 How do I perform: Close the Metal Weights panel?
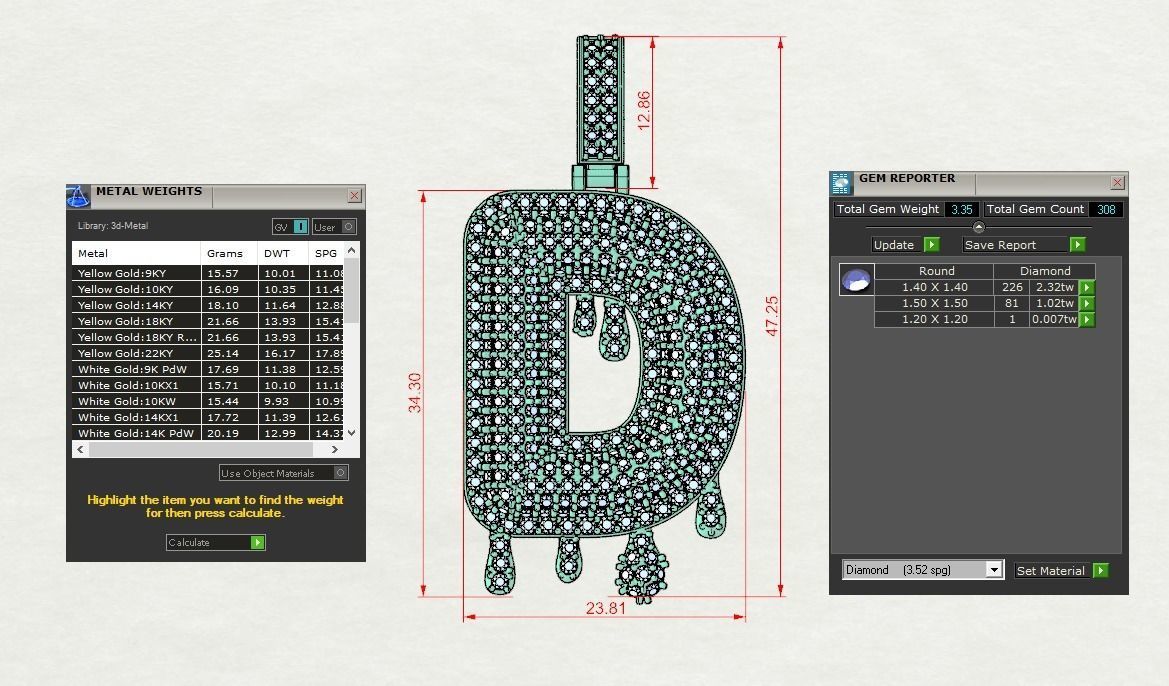354,195
